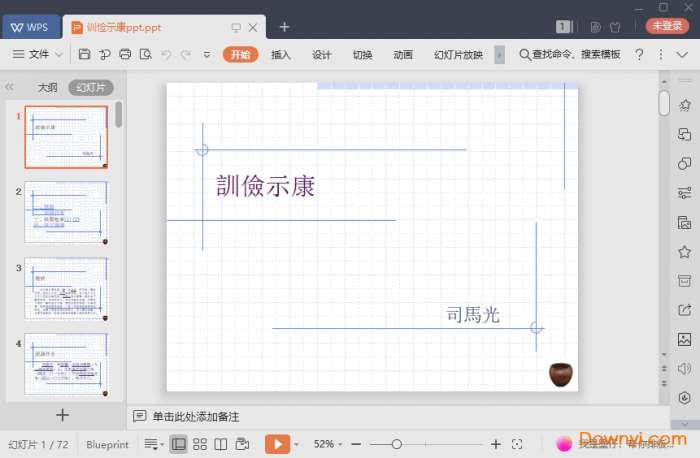Click the skin (shirt) icon in title bar

pyautogui.click(x=615, y=27)
